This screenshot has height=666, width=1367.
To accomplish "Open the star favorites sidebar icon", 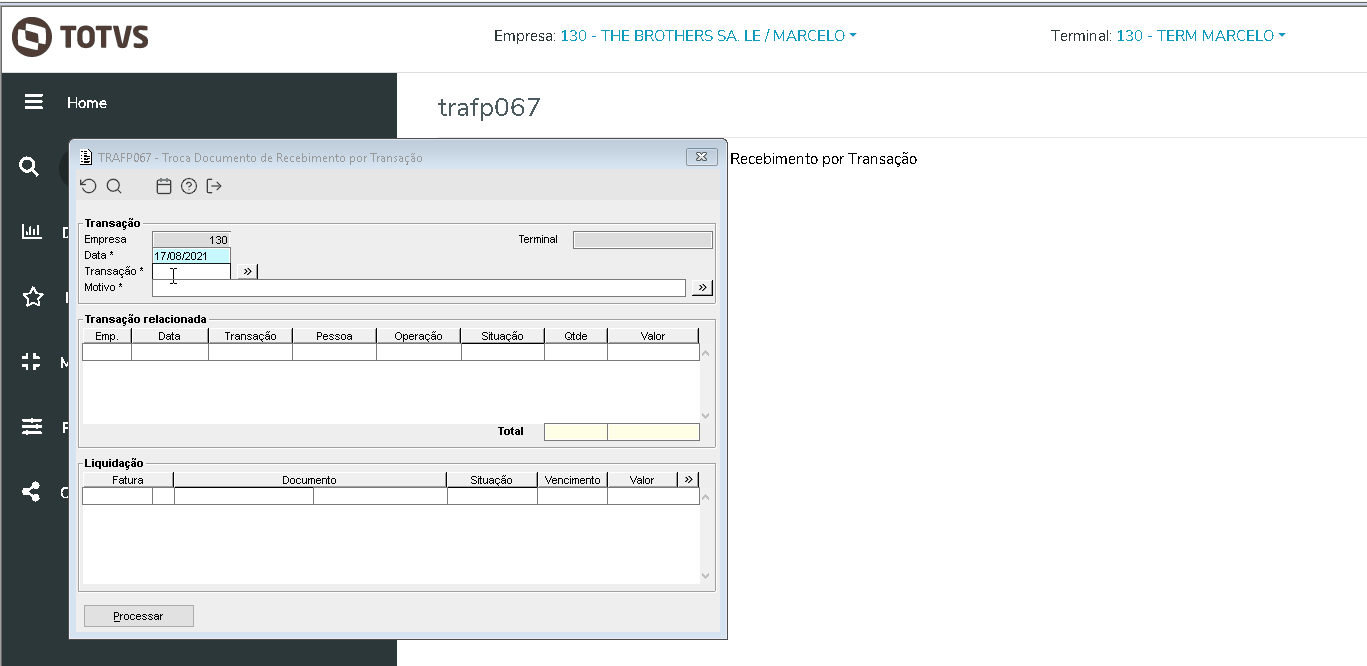I will click(x=33, y=297).
